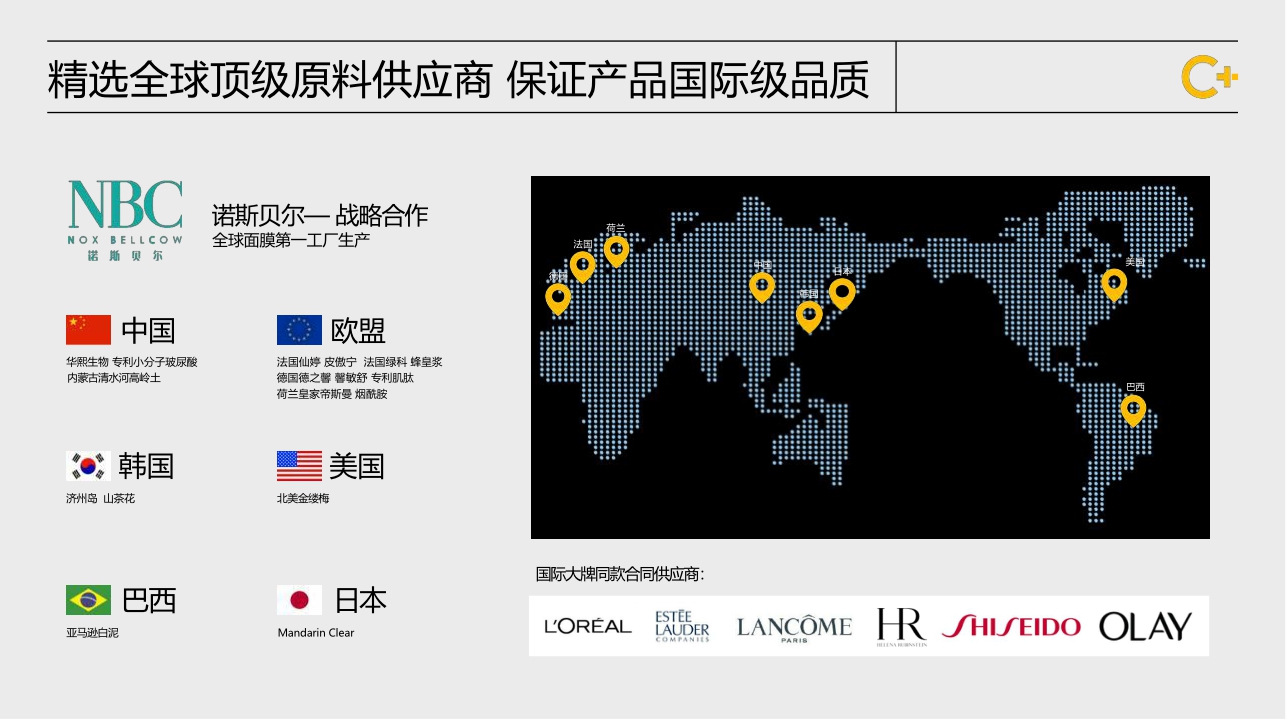Viewport: 1286px width, 719px height.
Task: Select the 美国 marker on the map
Action: tap(1113, 284)
